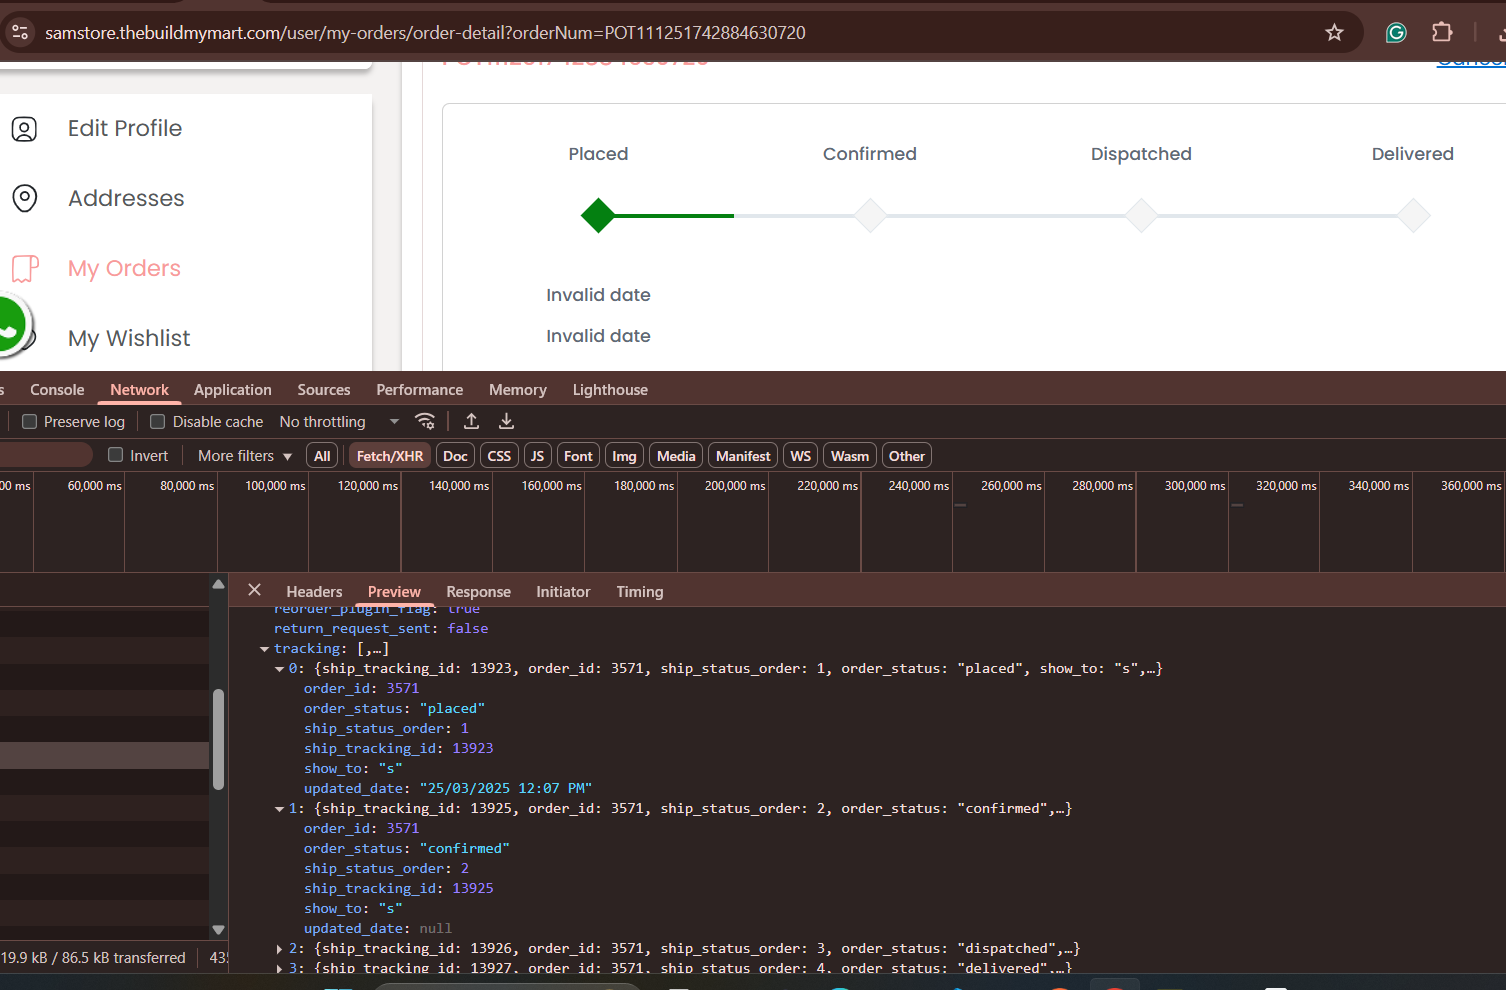Image resolution: width=1506 pixels, height=990 pixels.
Task: Click the site info icon in address bar
Action: [x=20, y=32]
